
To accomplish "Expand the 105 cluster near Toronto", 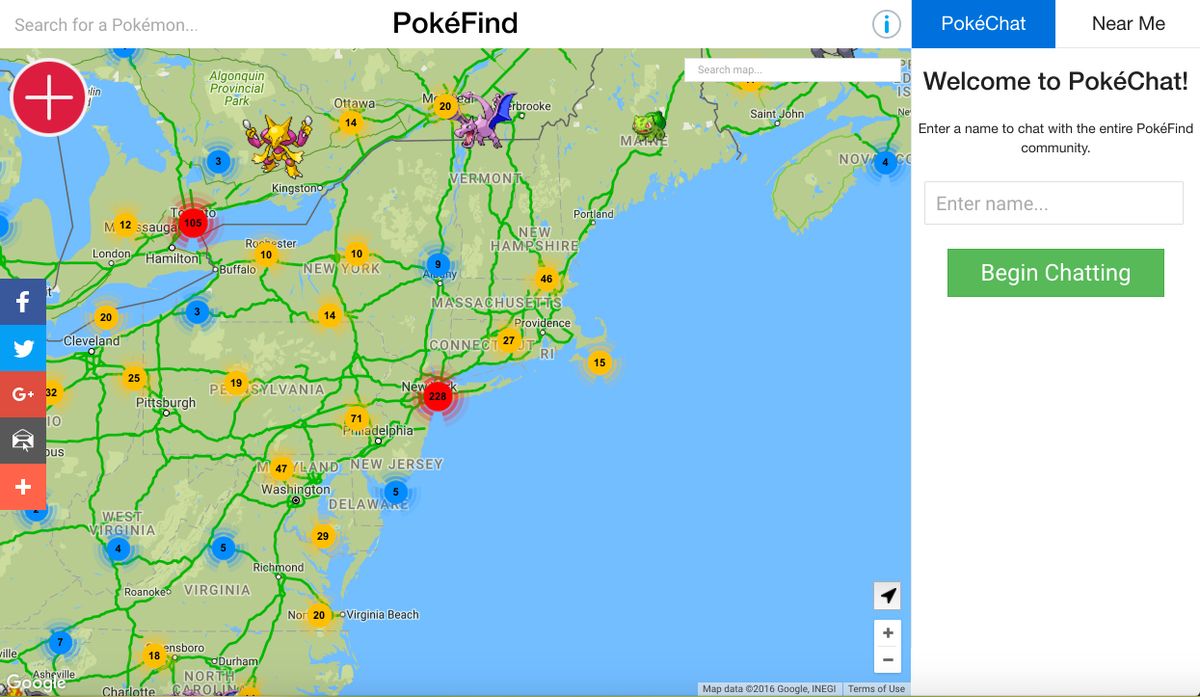I will pos(194,223).
